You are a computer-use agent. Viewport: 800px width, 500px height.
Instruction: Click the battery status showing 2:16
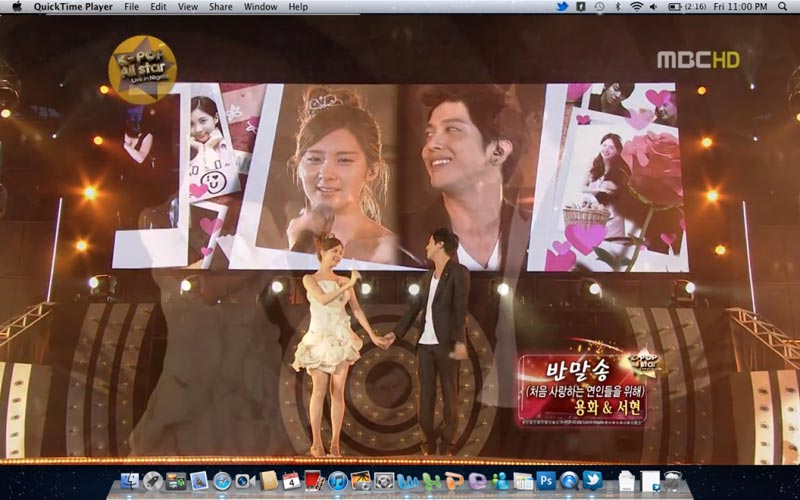[687, 7]
